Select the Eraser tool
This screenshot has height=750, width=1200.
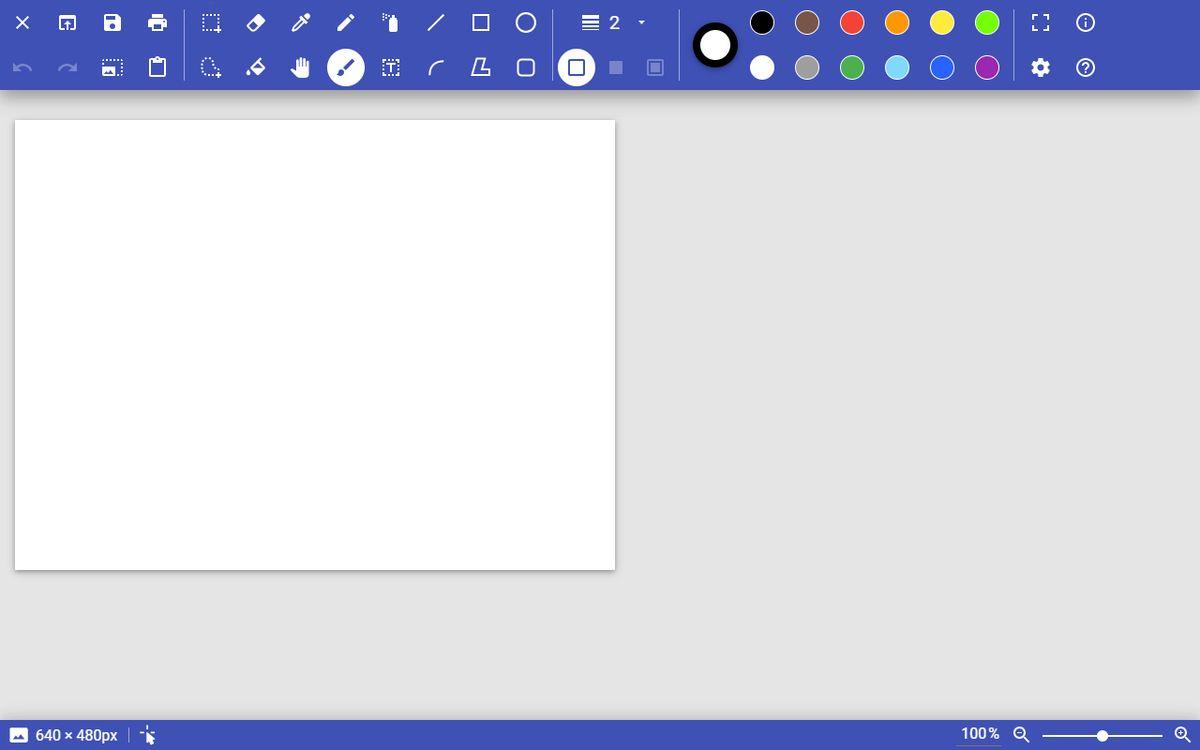tap(256, 23)
